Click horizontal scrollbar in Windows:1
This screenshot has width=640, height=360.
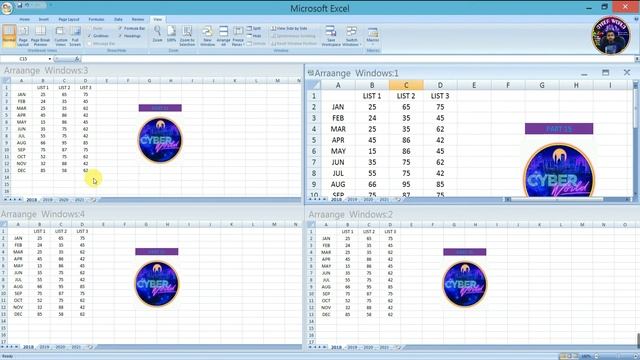coord(567,199)
